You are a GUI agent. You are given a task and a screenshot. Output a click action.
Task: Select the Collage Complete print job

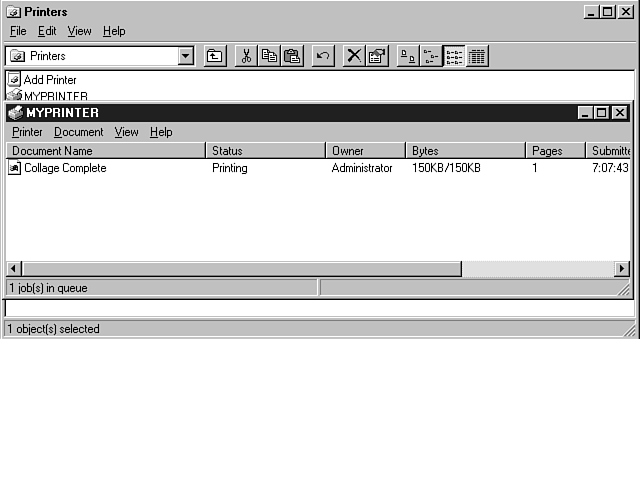pyautogui.click(x=64, y=168)
